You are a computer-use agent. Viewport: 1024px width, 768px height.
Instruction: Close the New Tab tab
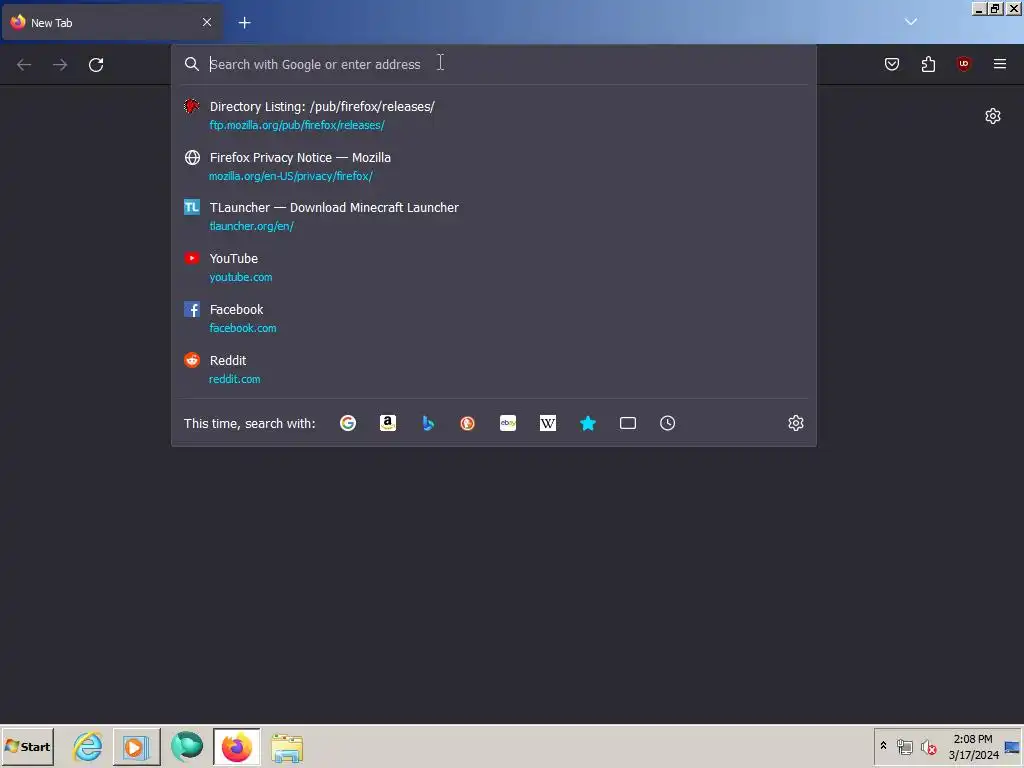207,22
